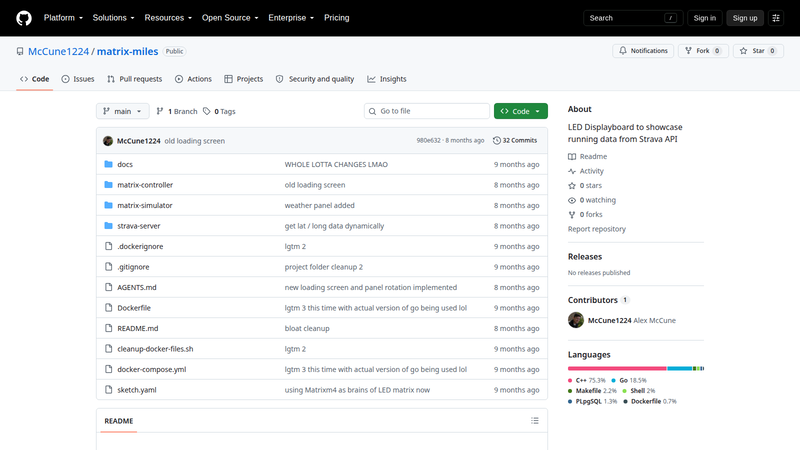Viewport: 800px width, 450px height.
Task: Click the commit history clock icon
Action: point(496,140)
